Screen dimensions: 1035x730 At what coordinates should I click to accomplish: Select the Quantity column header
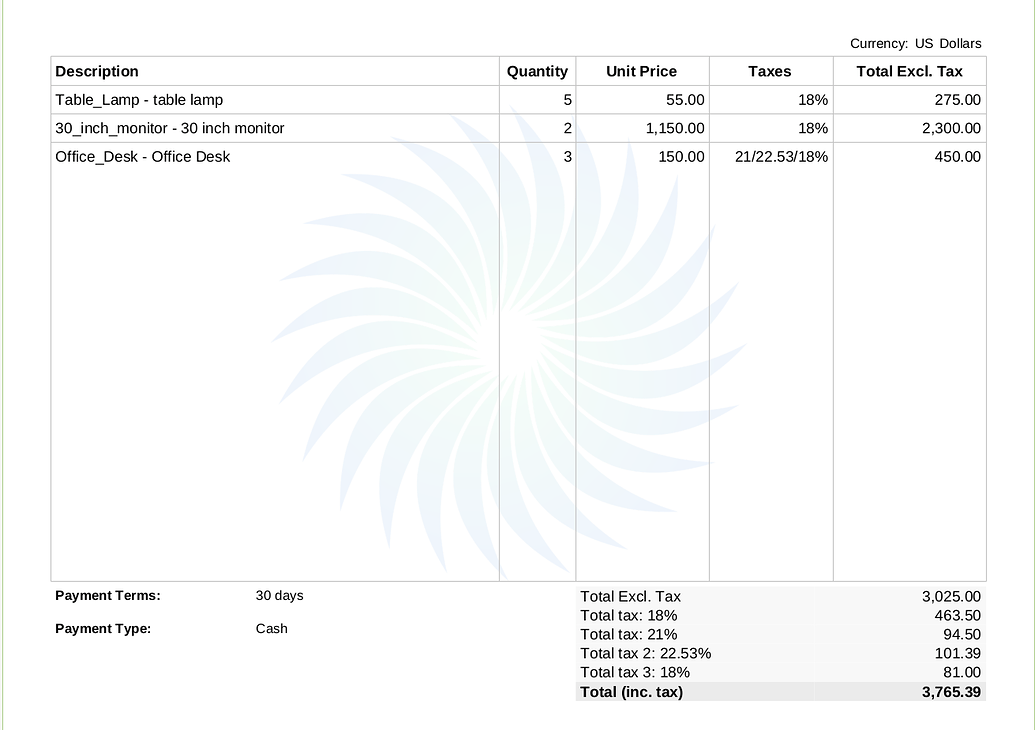pos(537,71)
